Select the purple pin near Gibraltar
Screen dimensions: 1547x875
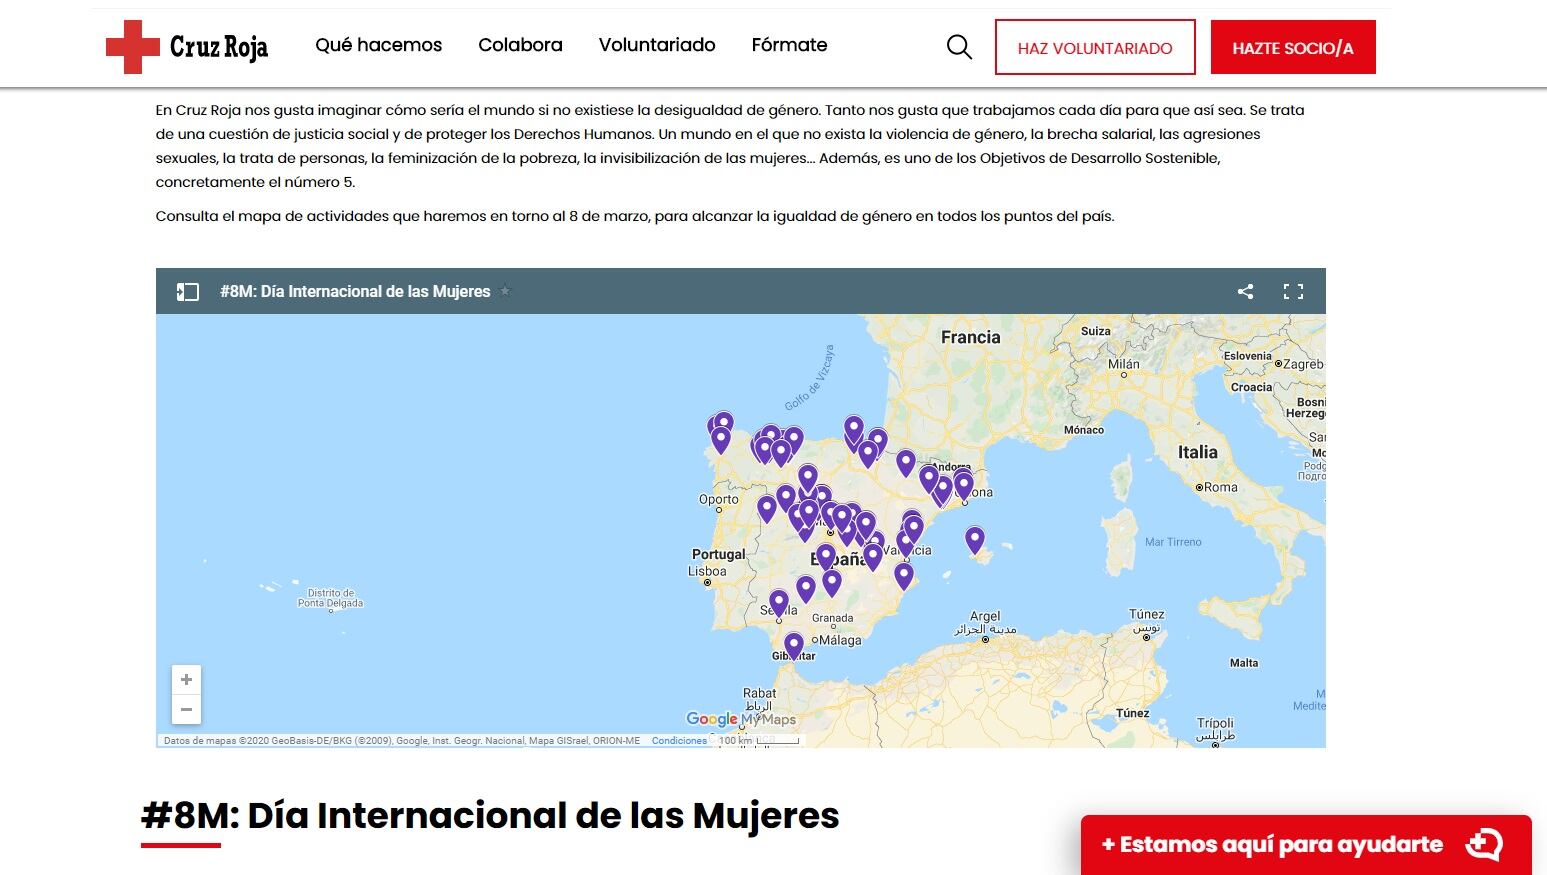pos(794,645)
